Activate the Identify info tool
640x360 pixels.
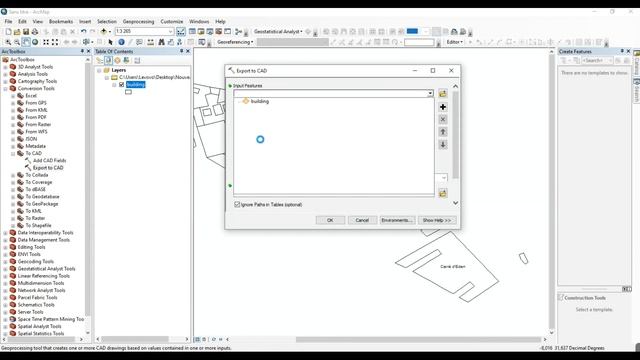pos(121,42)
